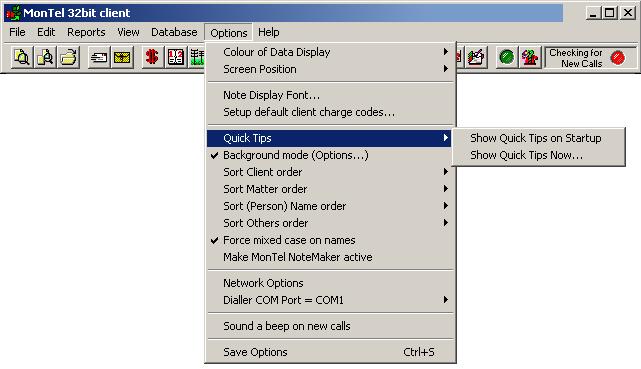Close the MonTel window
Screen dimensions: 641x369
628,13
